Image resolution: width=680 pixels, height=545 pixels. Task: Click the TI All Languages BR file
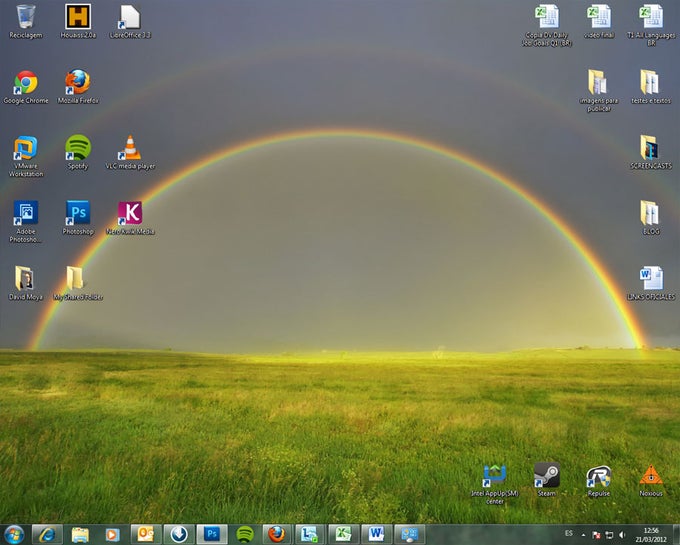[651, 25]
